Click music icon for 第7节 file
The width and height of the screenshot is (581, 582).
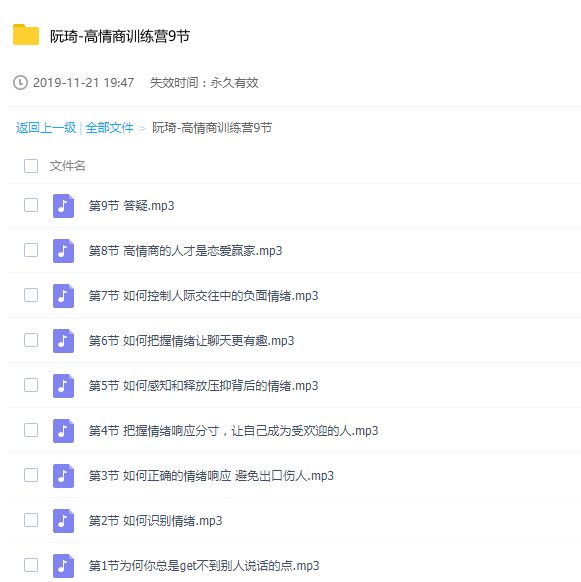click(63, 296)
